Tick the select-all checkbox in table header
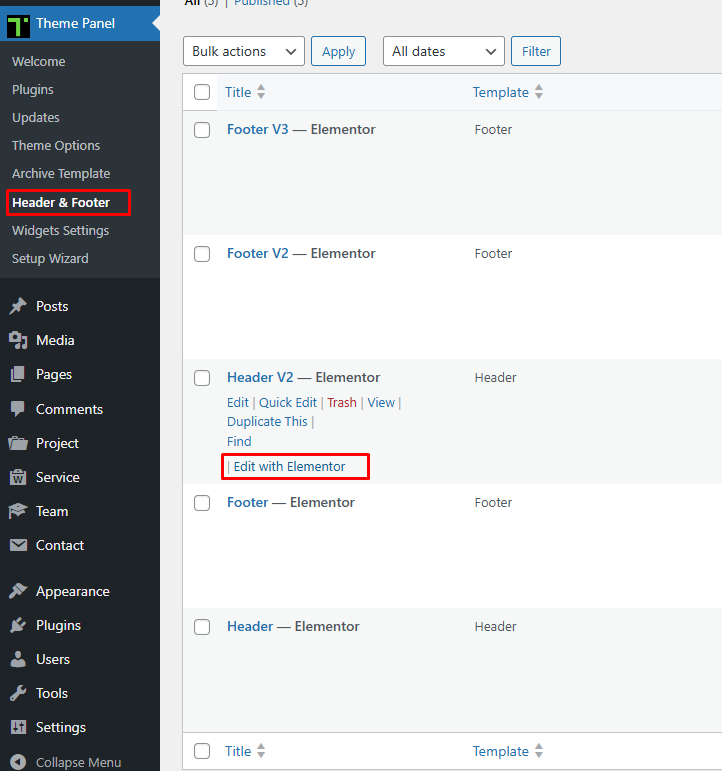The image size is (722, 771). coord(202,92)
